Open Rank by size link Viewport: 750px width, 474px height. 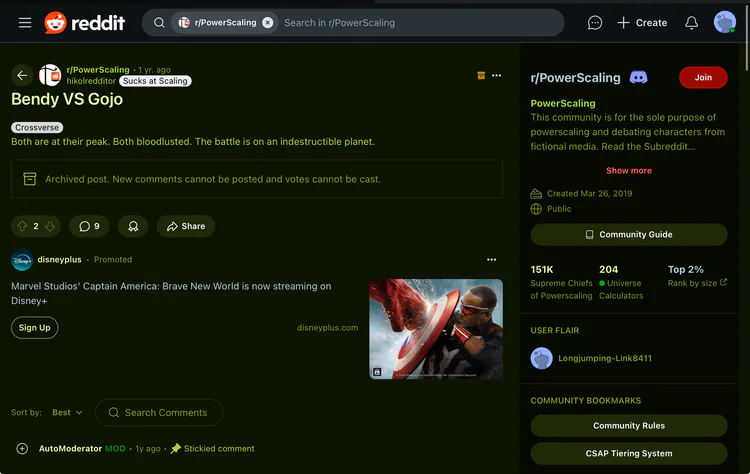(697, 283)
